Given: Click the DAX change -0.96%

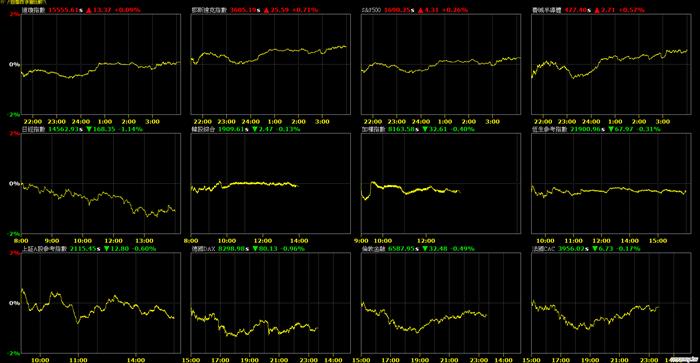Looking at the screenshot, I should click(x=292, y=248).
